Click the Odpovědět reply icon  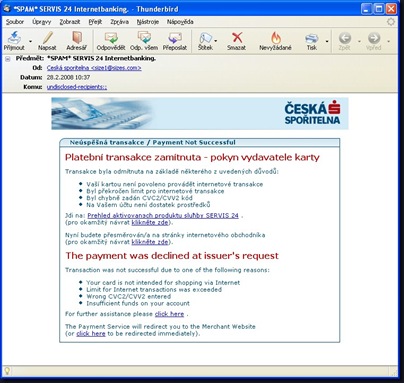tap(111, 41)
